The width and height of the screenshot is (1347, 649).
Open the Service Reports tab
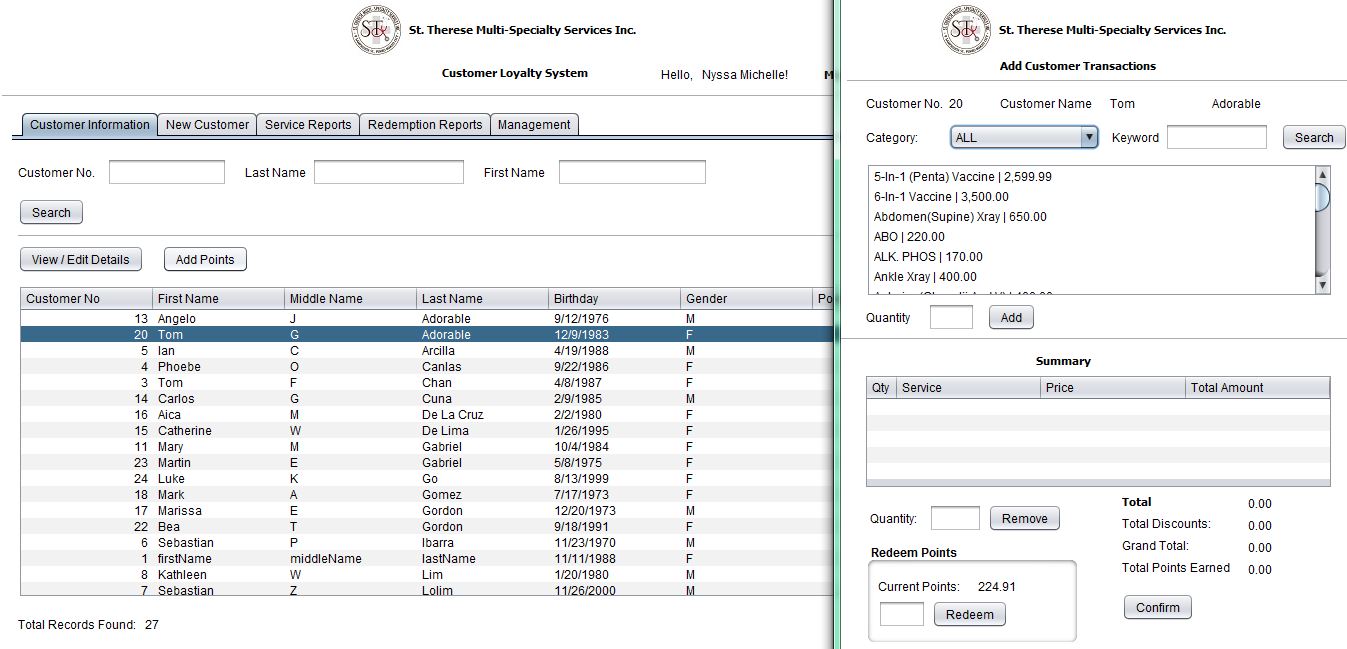click(308, 125)
